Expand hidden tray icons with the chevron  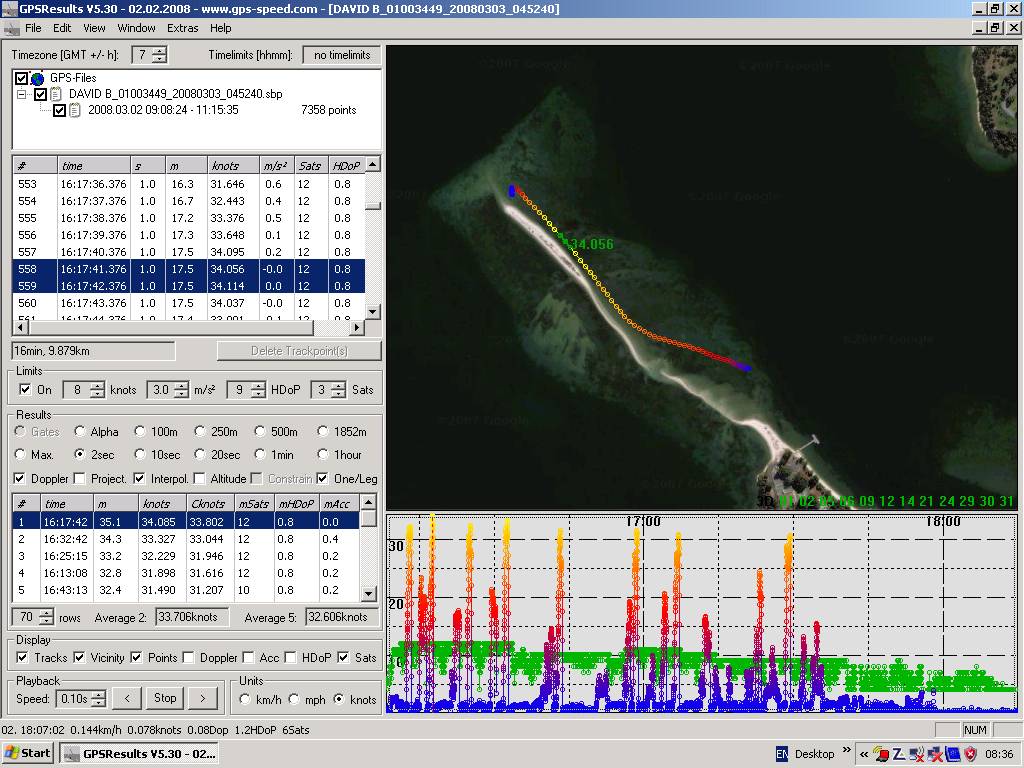tap(864, 754)
